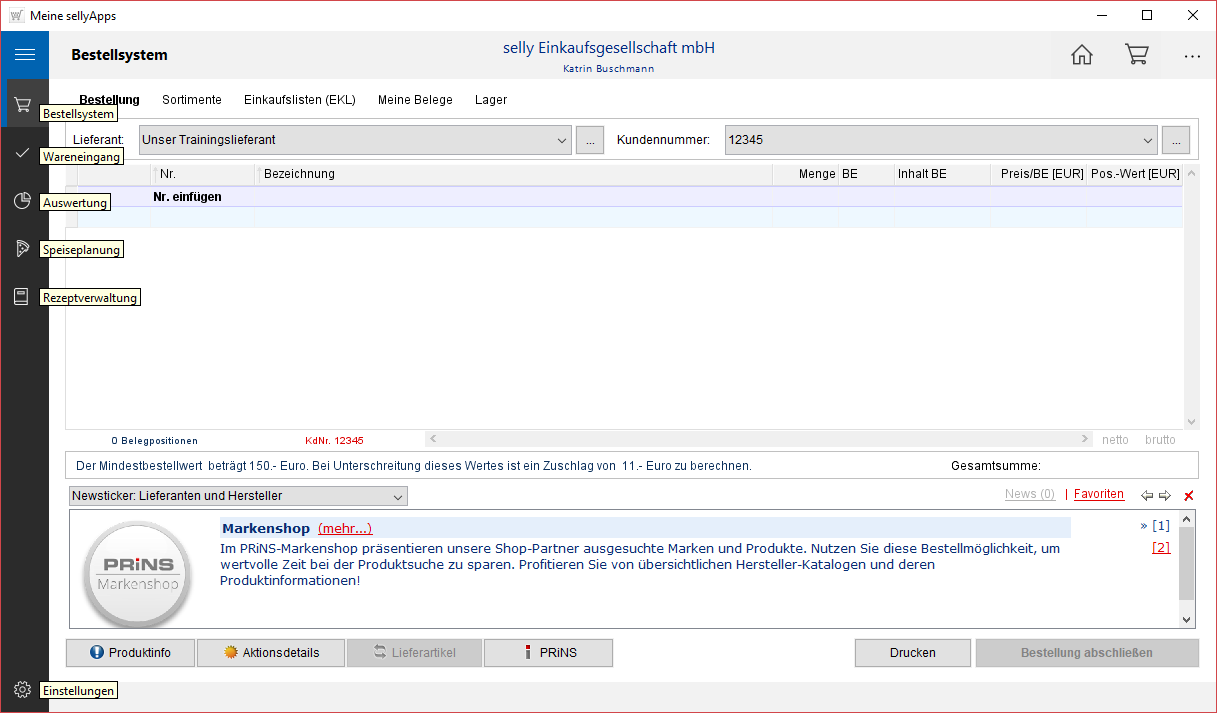The height and width of the screenshot is (713, 1217).
Task: Open the shopping cart in the header
Action: (x=1137, y=55)
